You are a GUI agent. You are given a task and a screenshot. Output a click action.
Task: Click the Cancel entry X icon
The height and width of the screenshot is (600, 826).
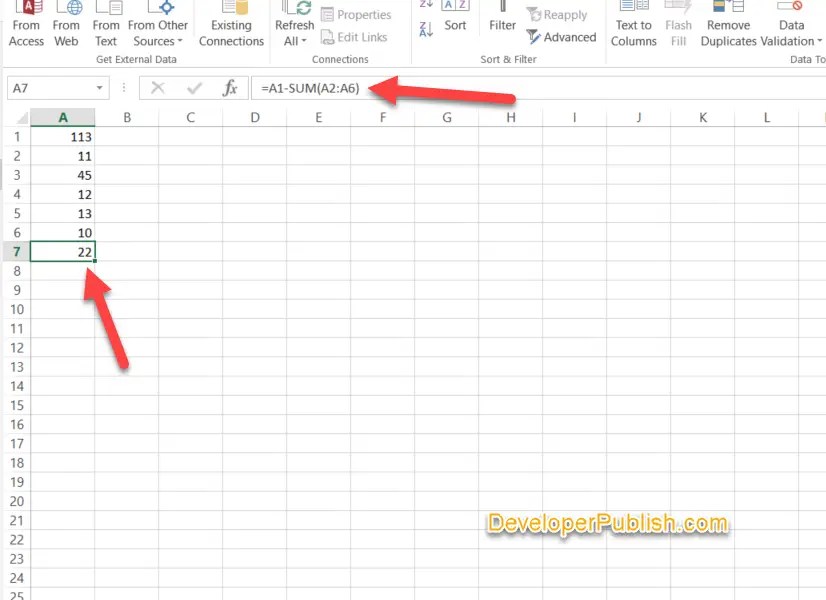tap(158, 88)
